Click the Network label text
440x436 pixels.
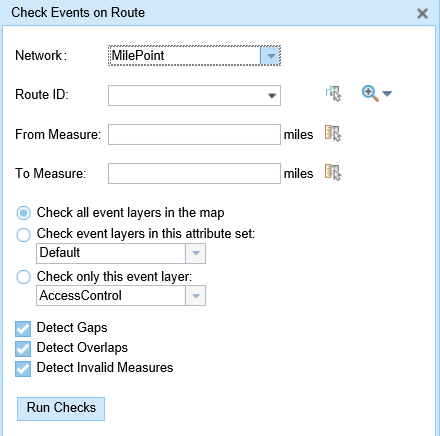[x=41, y=56]
